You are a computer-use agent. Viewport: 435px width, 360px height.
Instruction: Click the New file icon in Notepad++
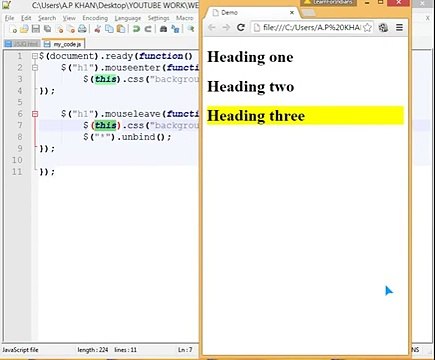tap(13, 29)
